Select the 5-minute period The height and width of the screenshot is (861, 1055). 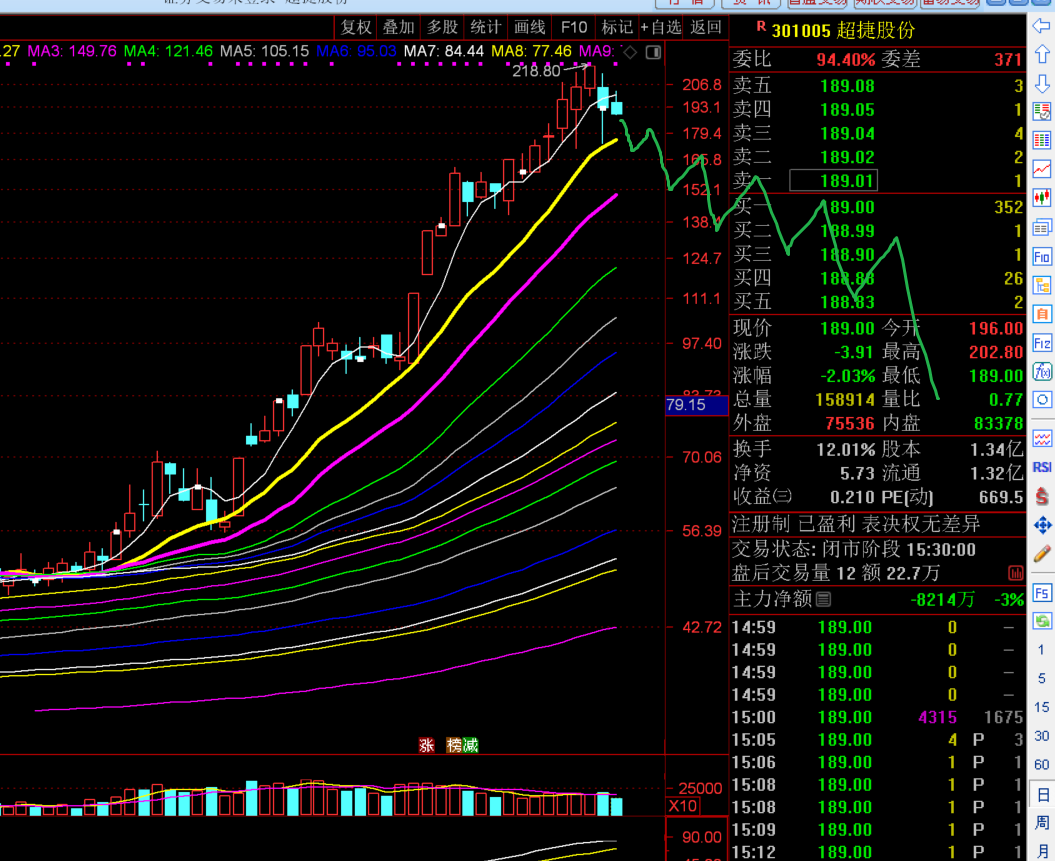[x=1041, y=679]
